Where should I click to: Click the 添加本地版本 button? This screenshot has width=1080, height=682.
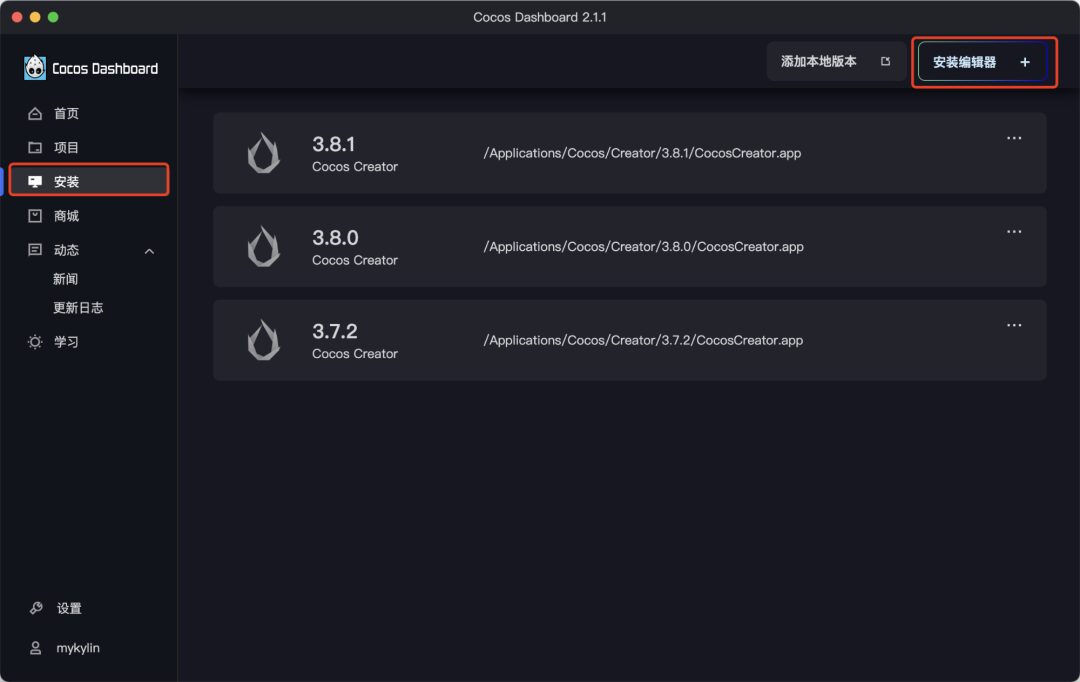835,62
